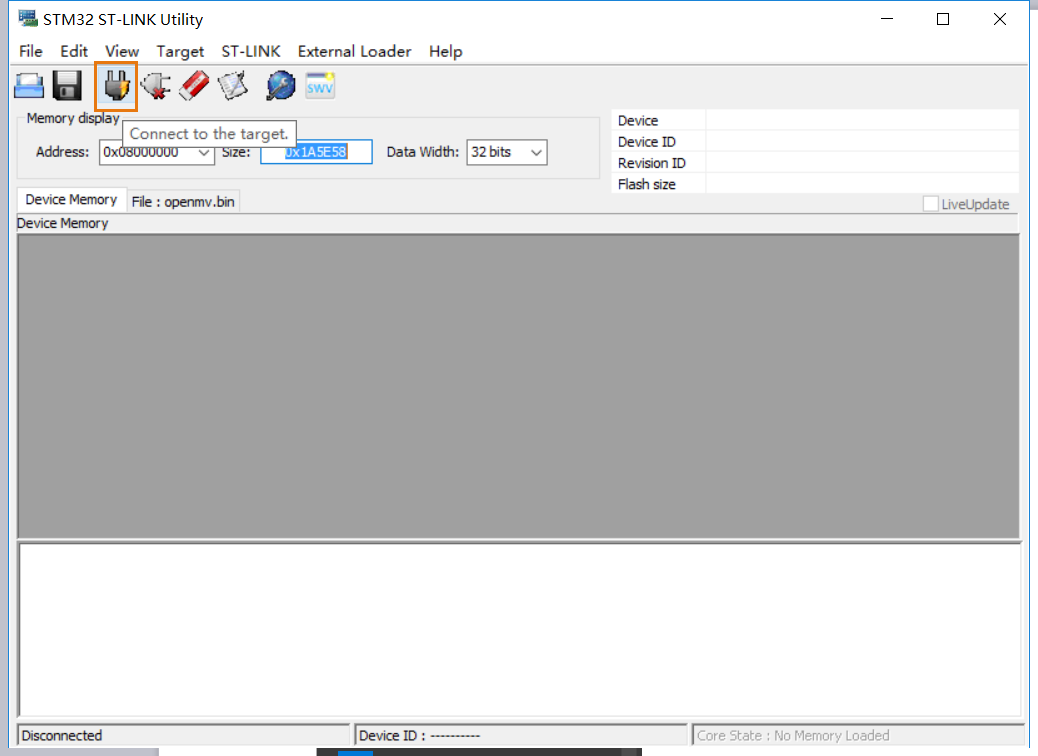
Task: Click the Save file floppy icon
Action: coord(67,86)
